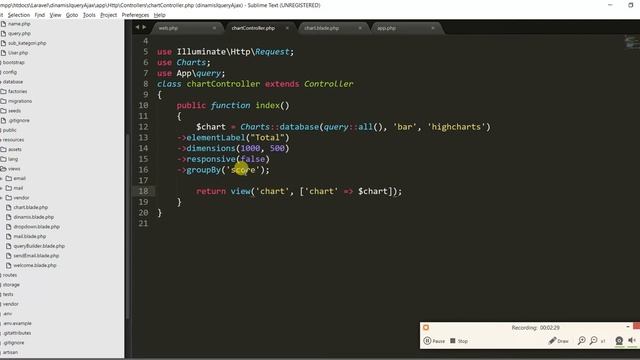Click the zoom out magnifier icon
640x360 pixels.
[594, 340]
